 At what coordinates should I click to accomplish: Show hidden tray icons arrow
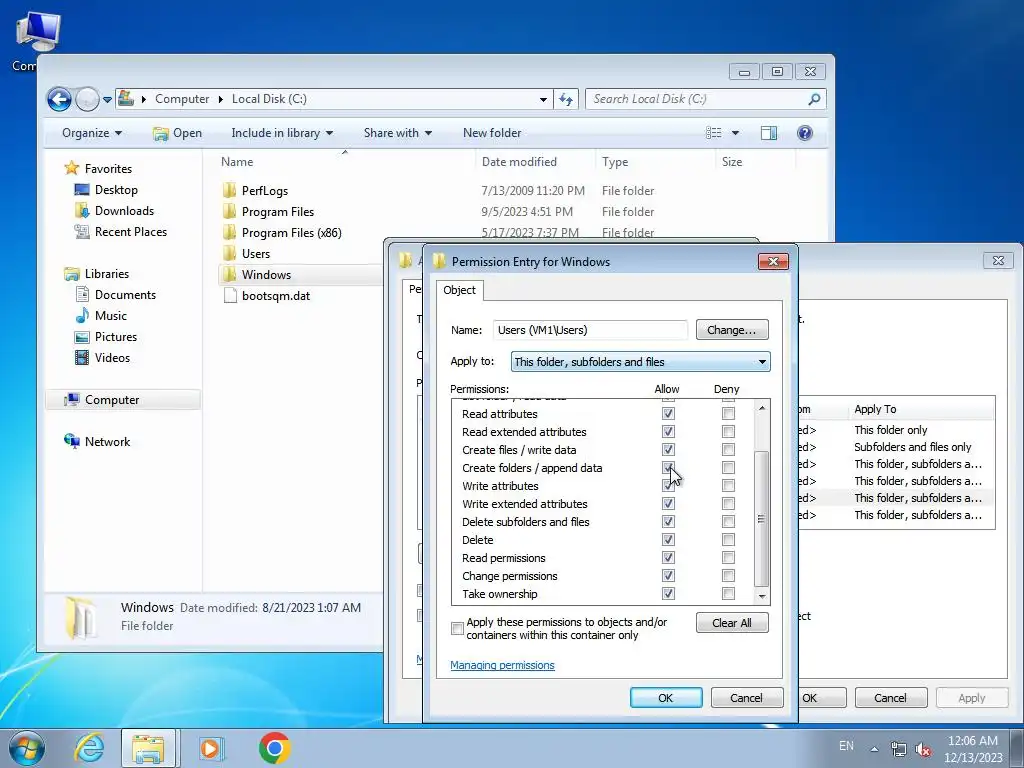(874, 749)
